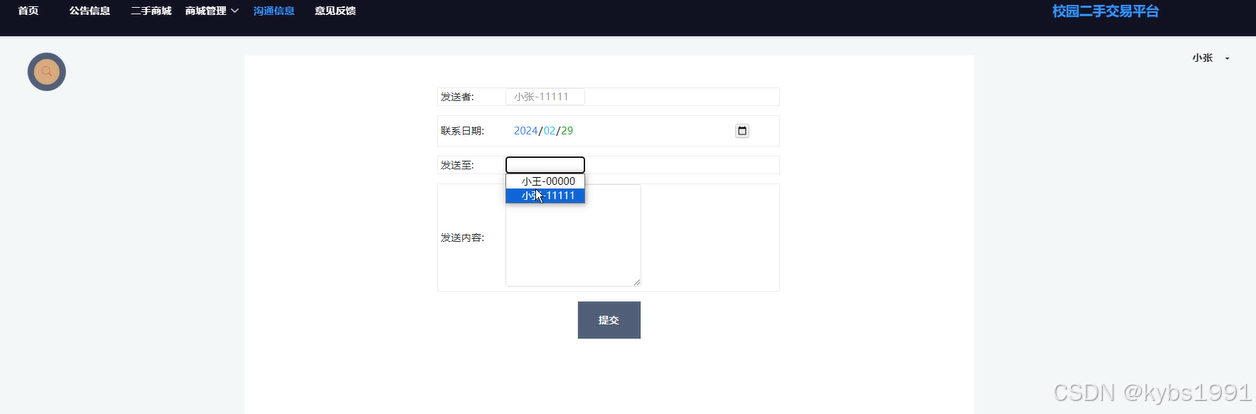Choose 小王-00000 from the dropdown list
The image size is (1256, 414).
pyautogui.click(x=545, y=181)
